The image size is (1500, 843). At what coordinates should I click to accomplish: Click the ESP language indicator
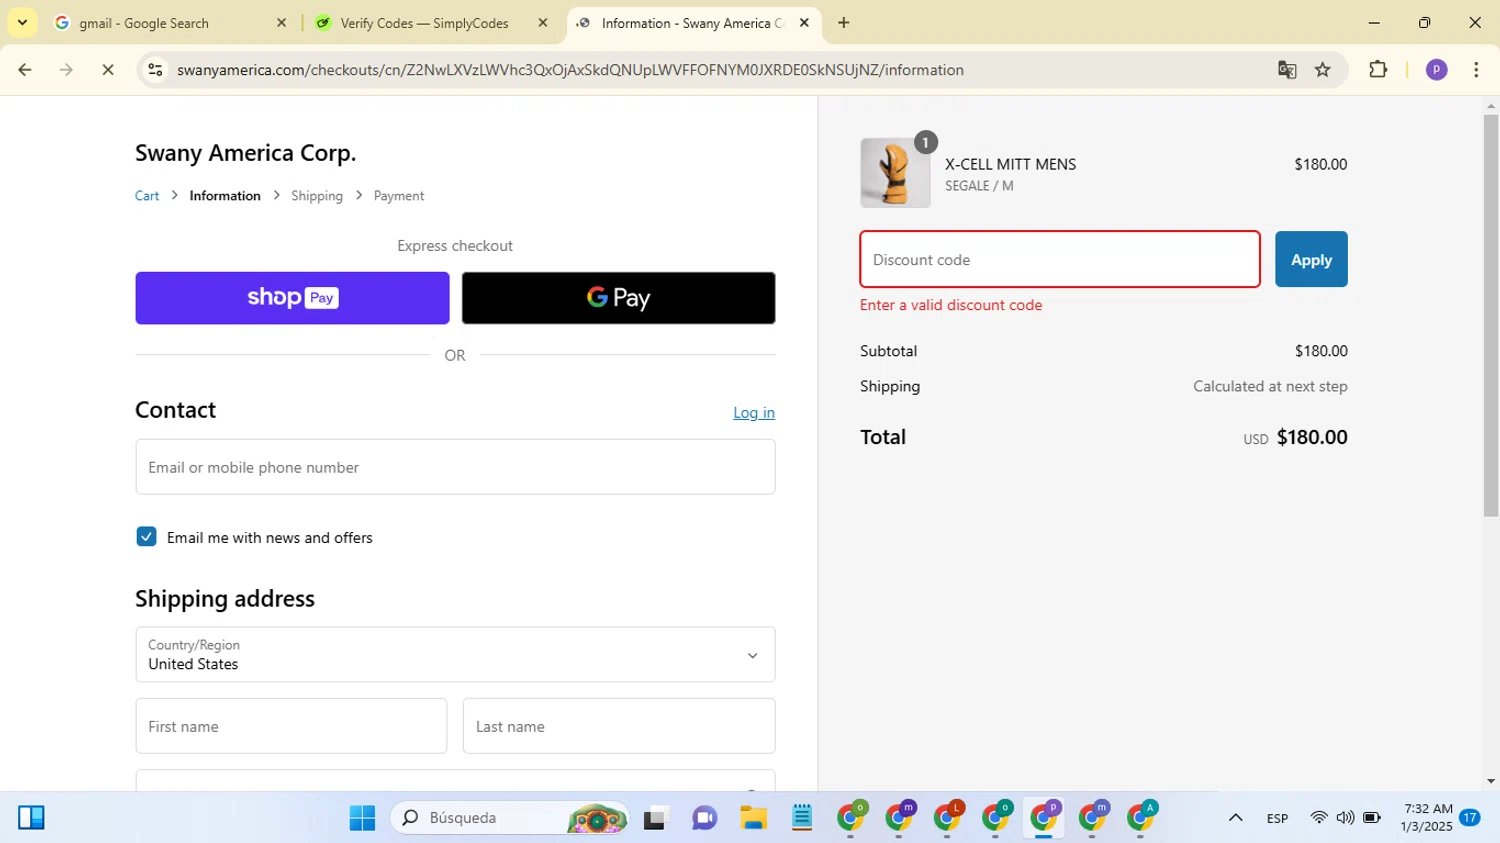[1277, 818]
